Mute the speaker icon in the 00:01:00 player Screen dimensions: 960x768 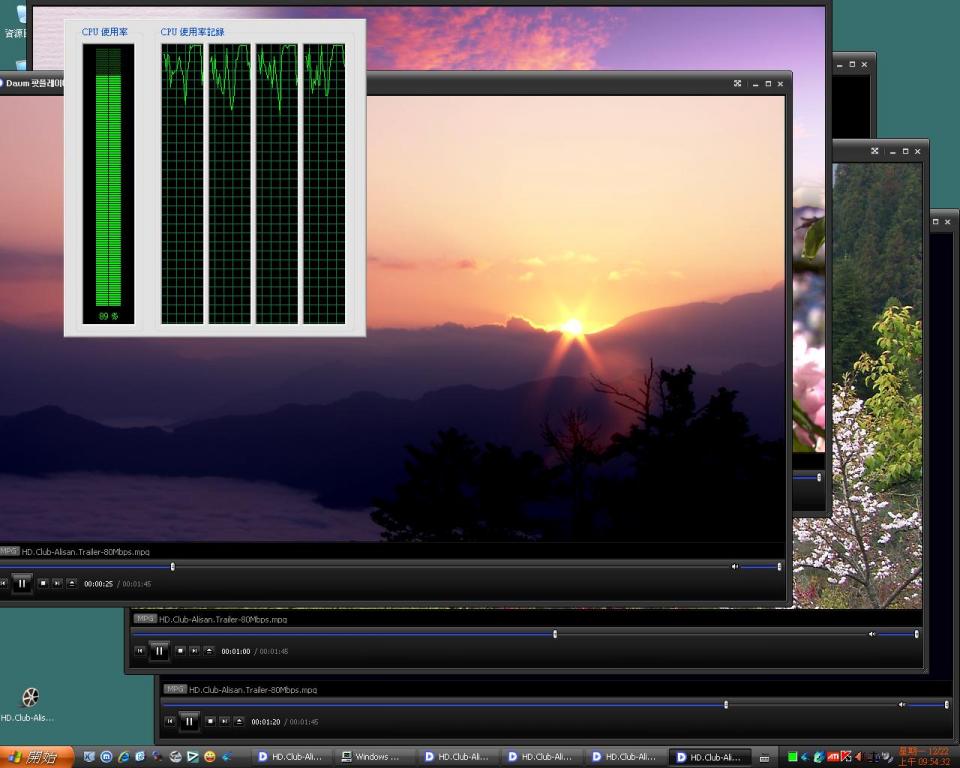point(871,634)
